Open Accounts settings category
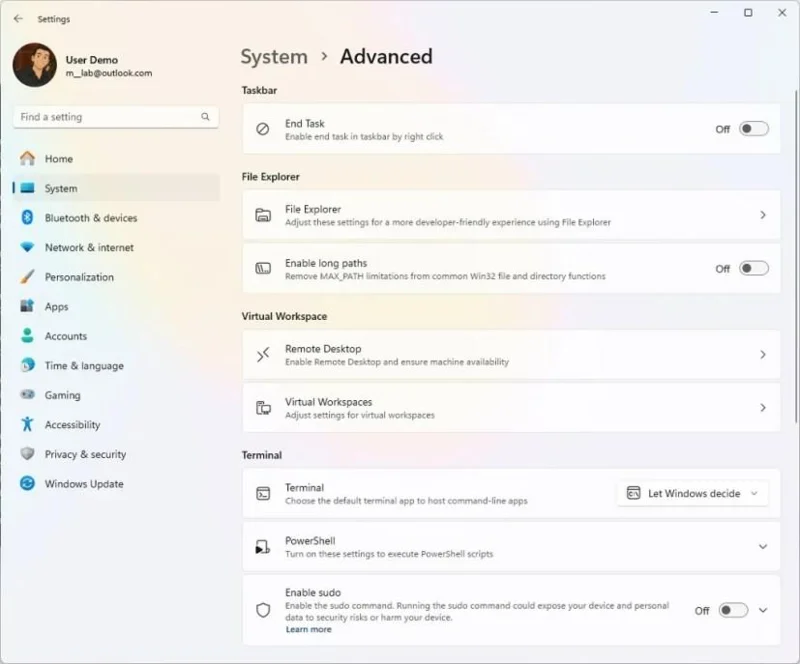 point(116,336)
